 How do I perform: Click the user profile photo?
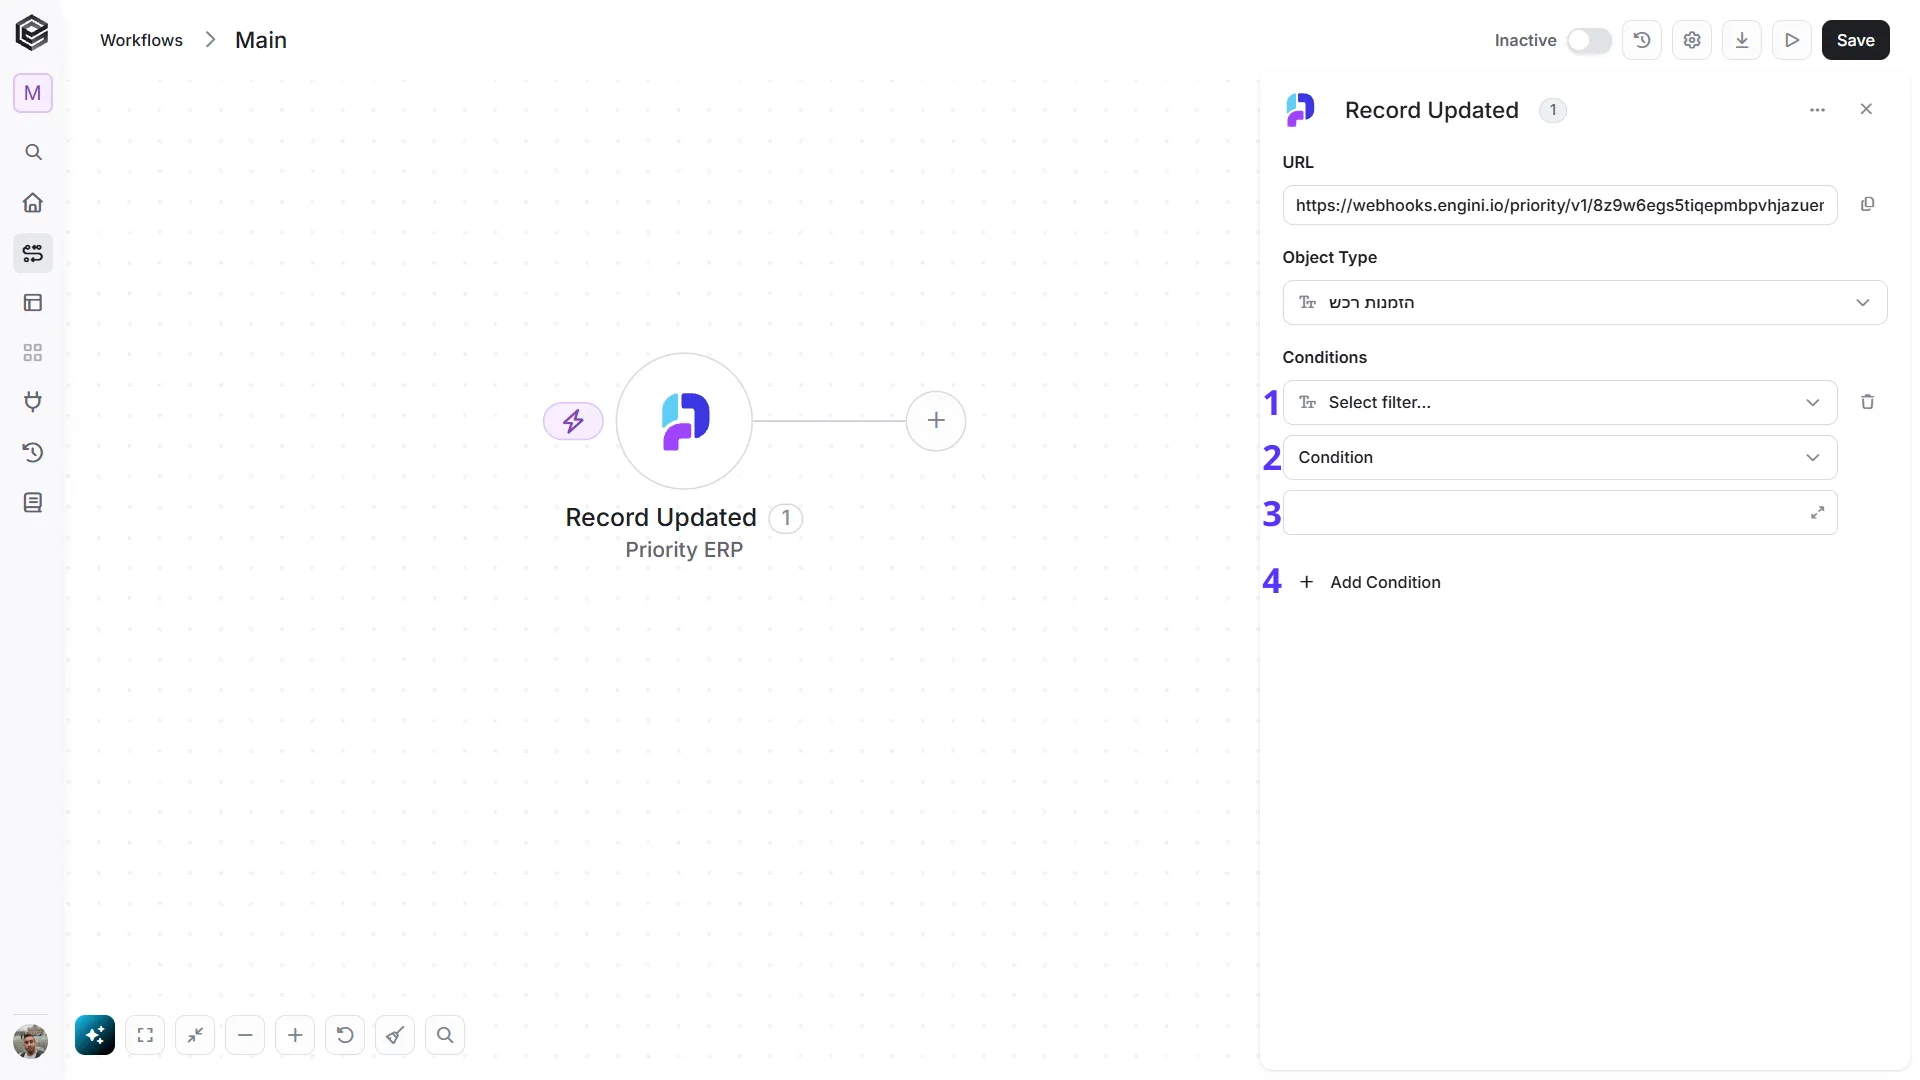(x=31, y=1041)
